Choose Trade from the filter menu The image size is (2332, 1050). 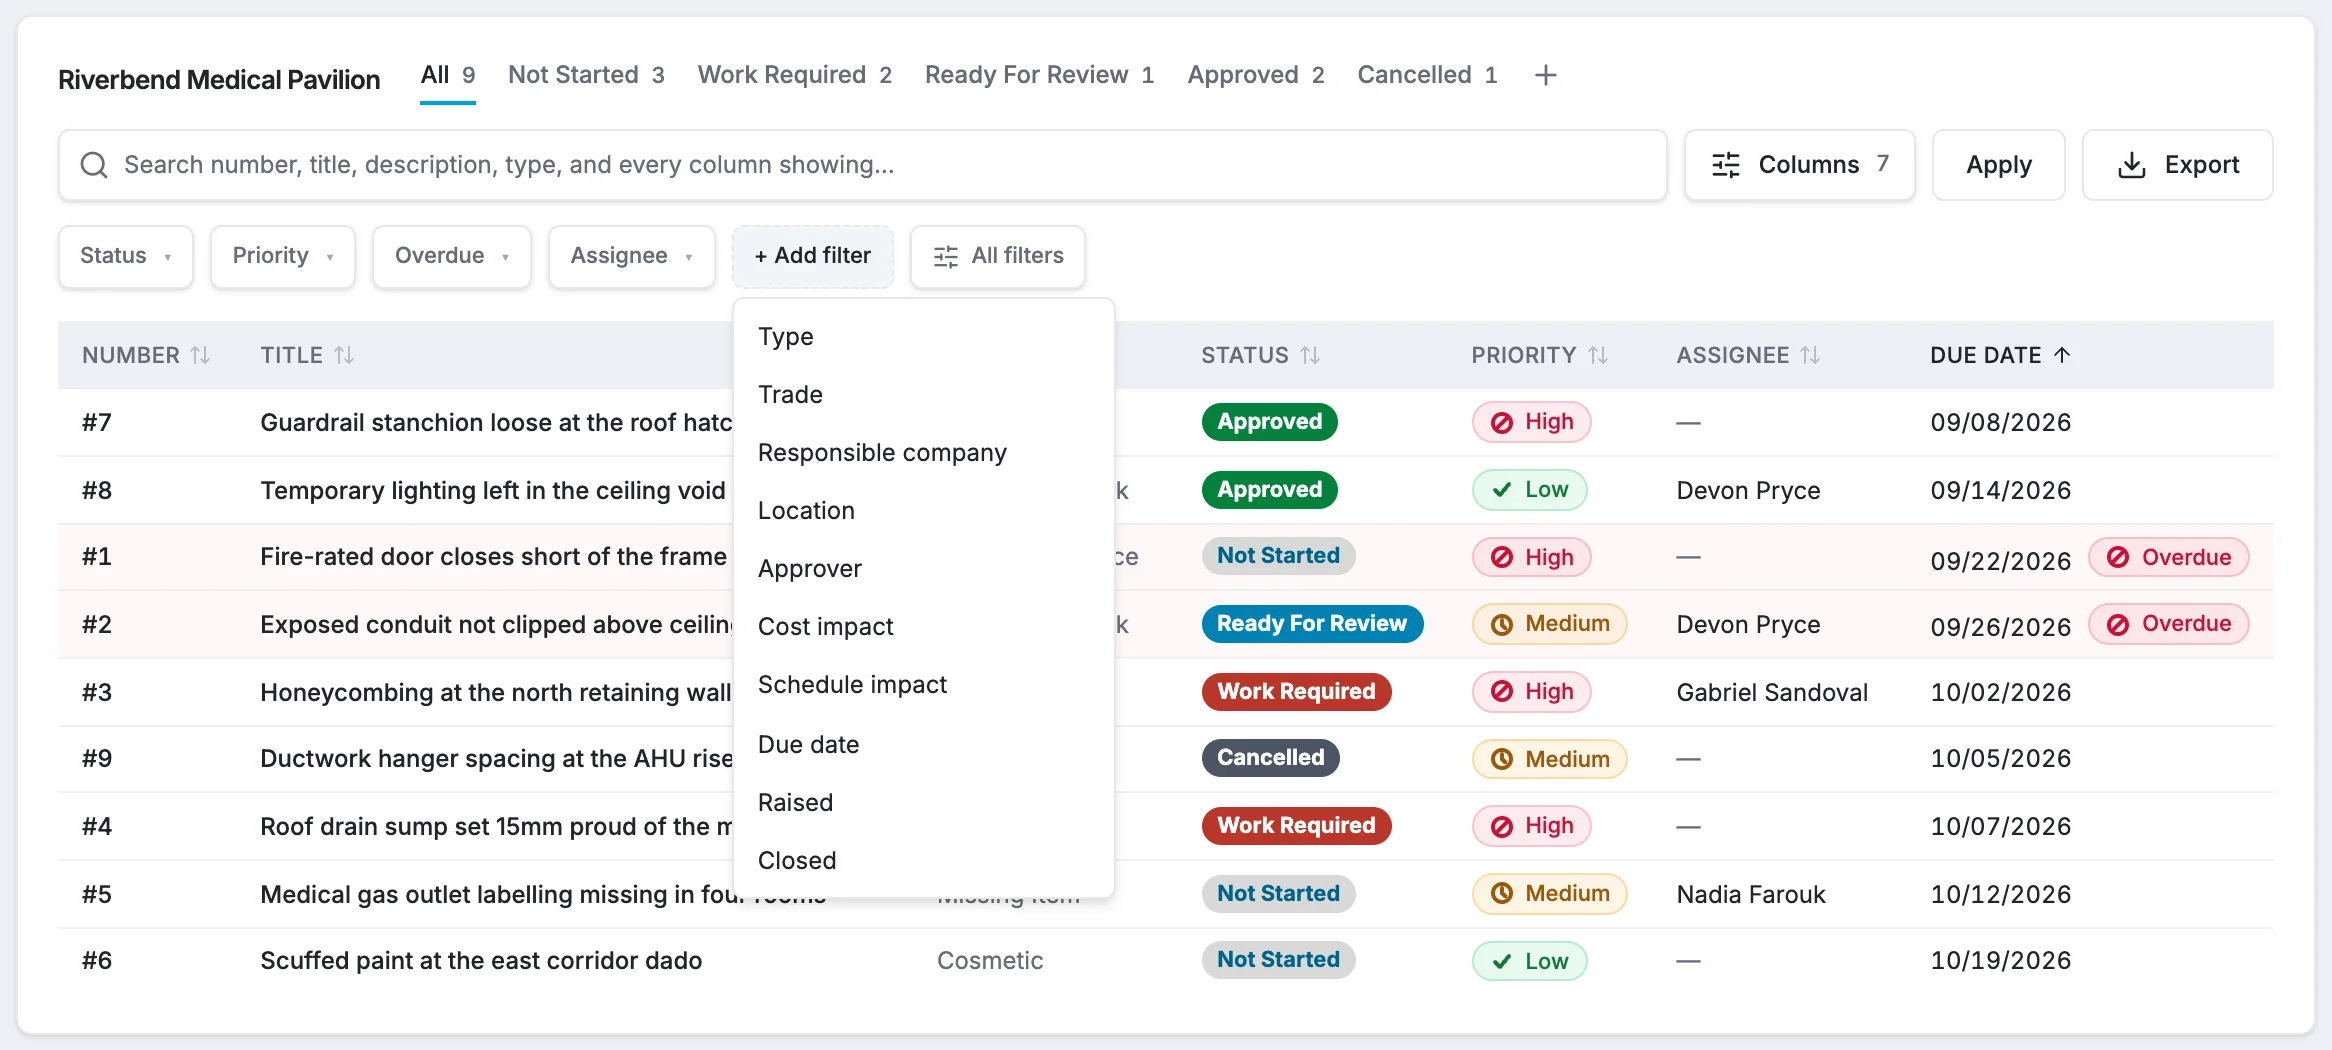pos(924,395)
